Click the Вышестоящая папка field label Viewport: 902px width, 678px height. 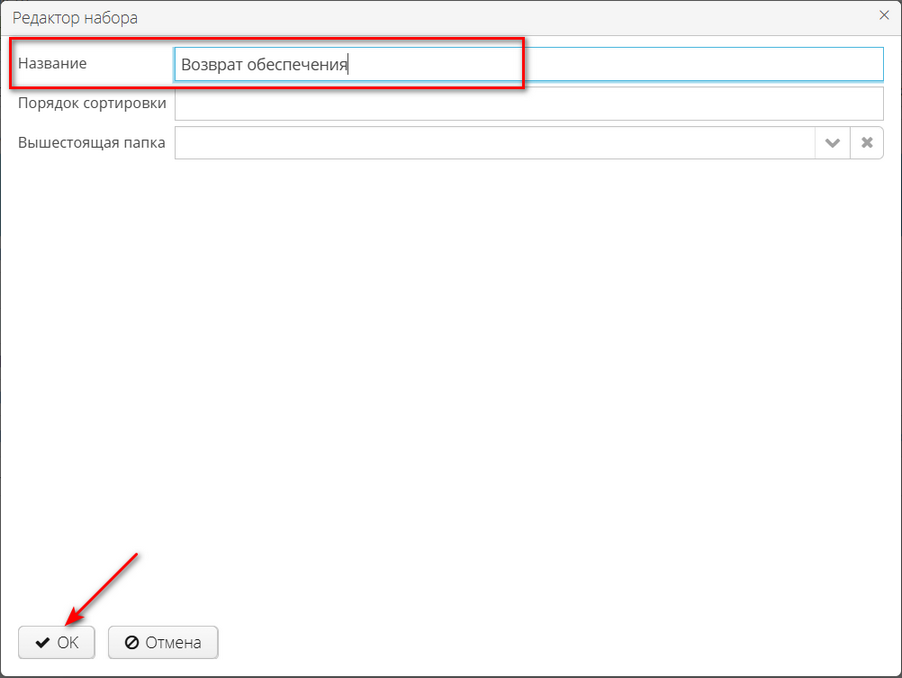click(x=92, y=142)
